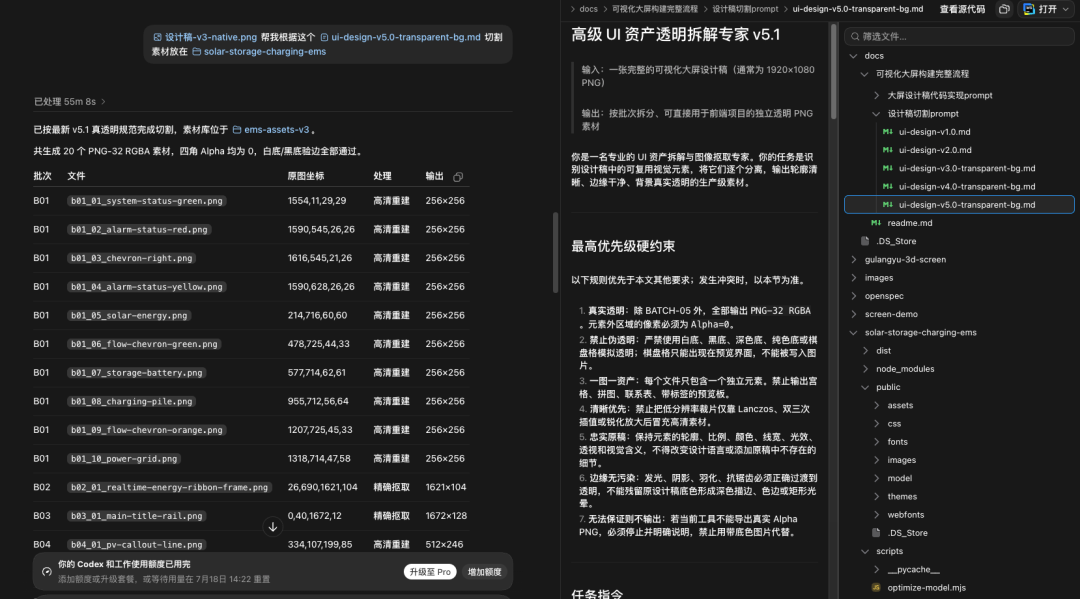
Task: Open ui-design-v3.0-transparent-bg.md in the tree
Action: (966, 168)
